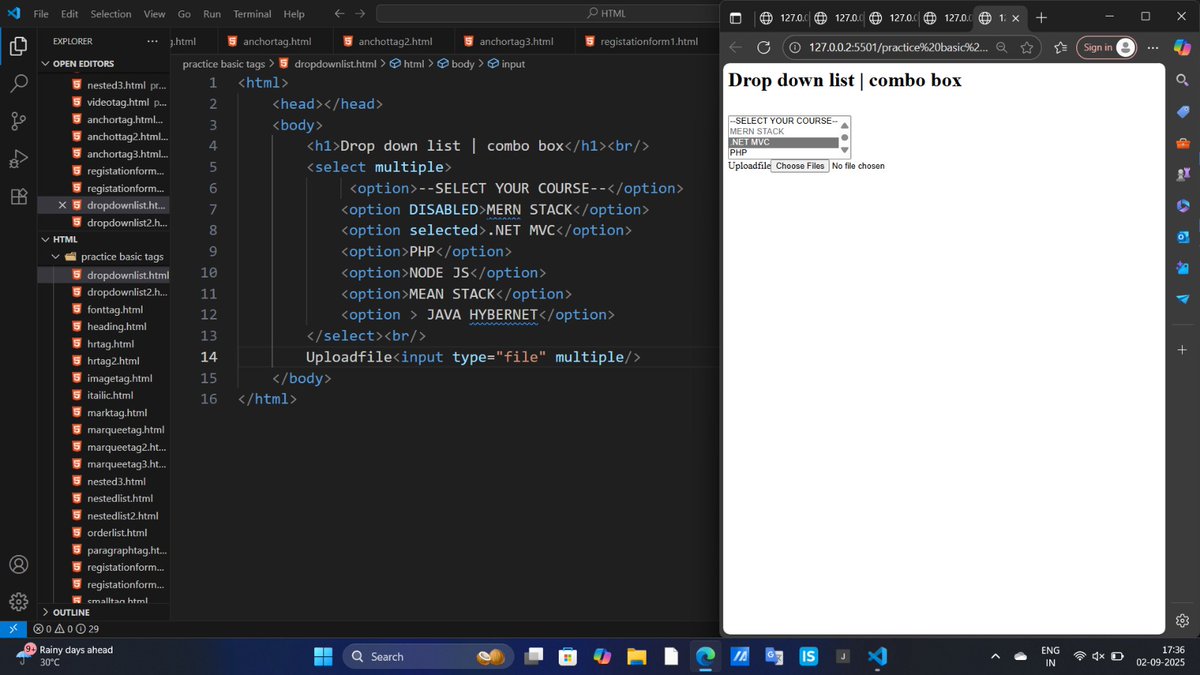The height and width of the screenshot is (675, 1200).
Task: Open the File menu
Action: [x=41, y=14]
